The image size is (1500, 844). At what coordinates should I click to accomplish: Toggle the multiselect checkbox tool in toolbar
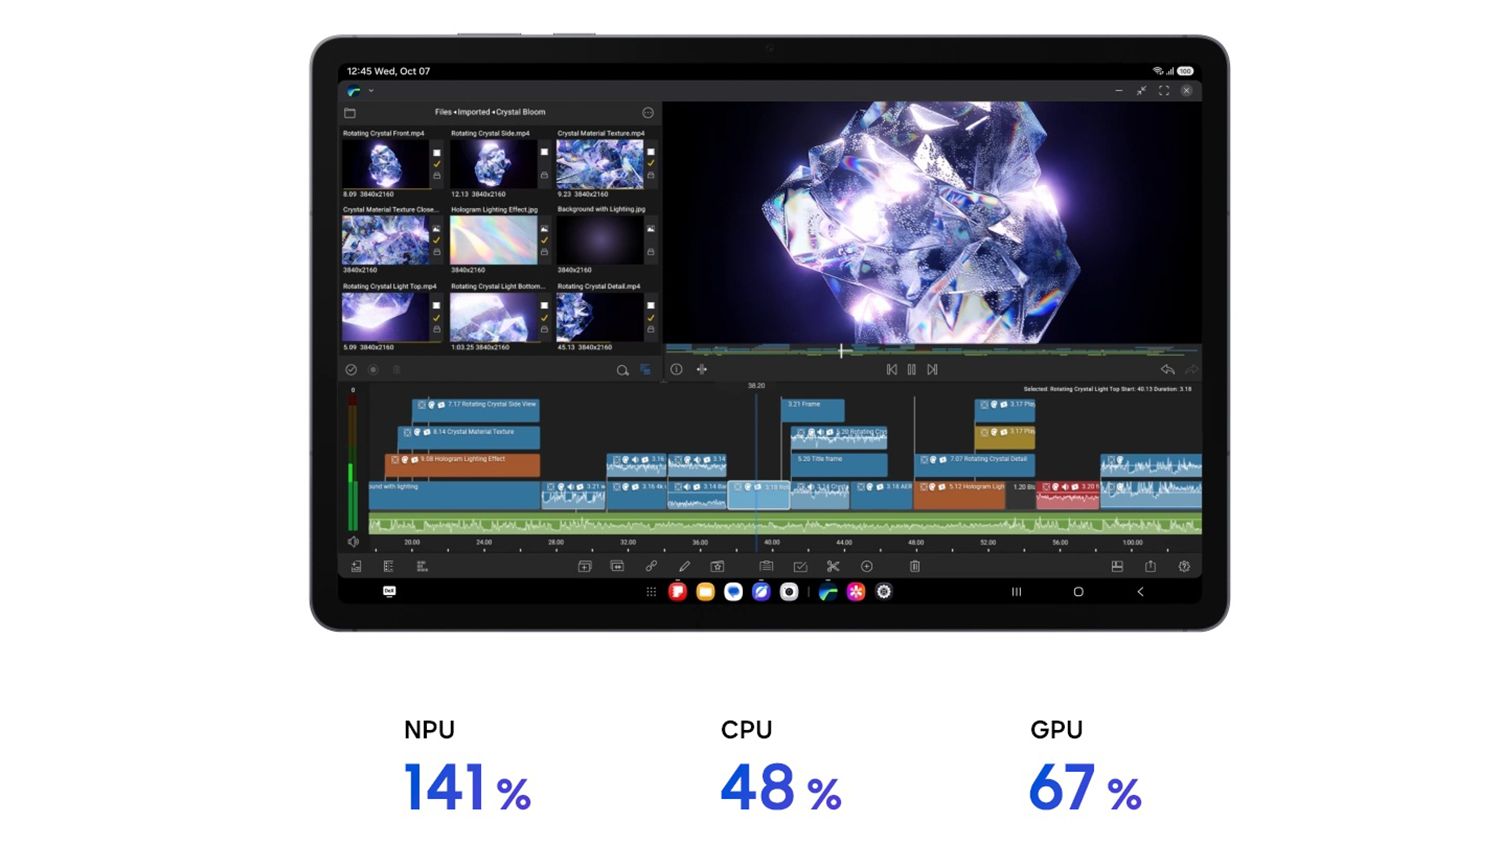point(800,567)
